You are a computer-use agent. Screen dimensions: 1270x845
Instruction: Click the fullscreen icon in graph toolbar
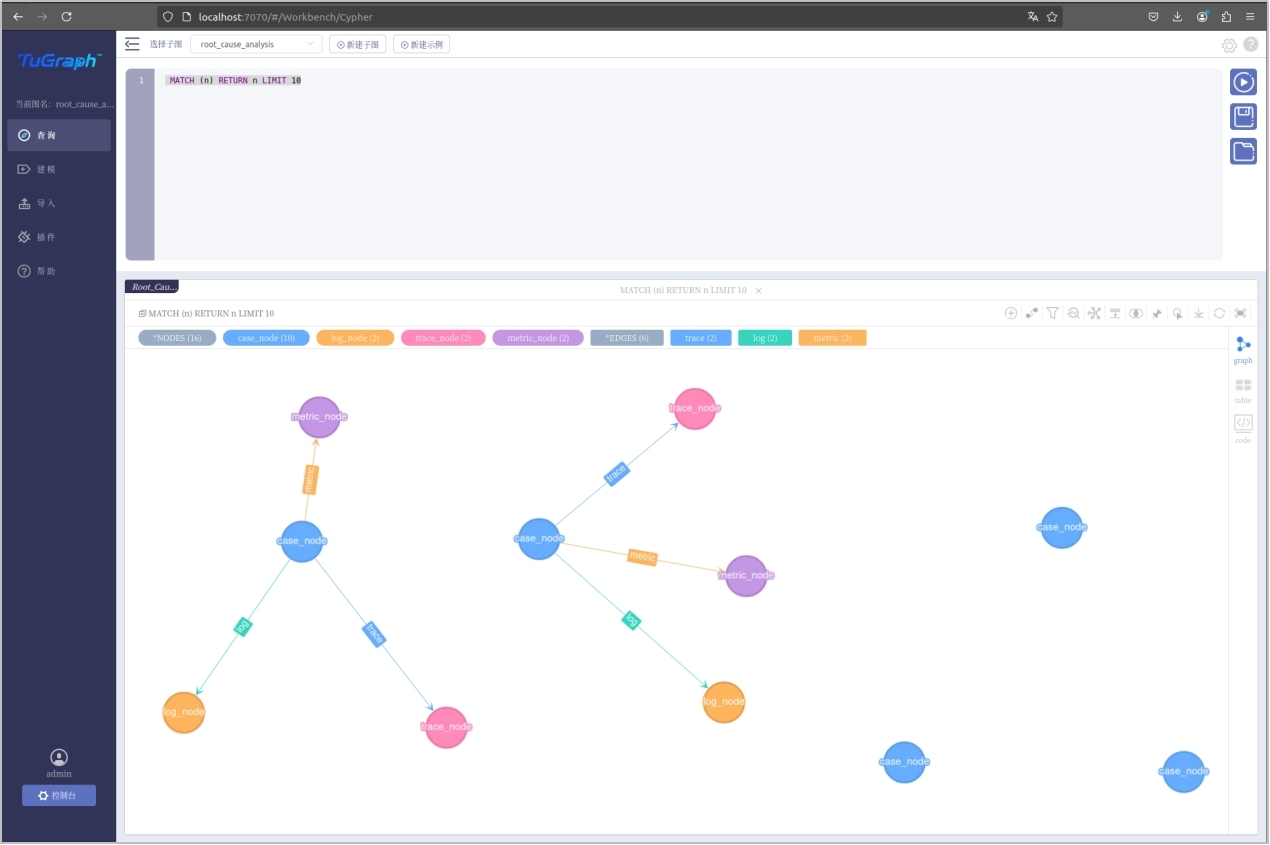[1241, 313]
